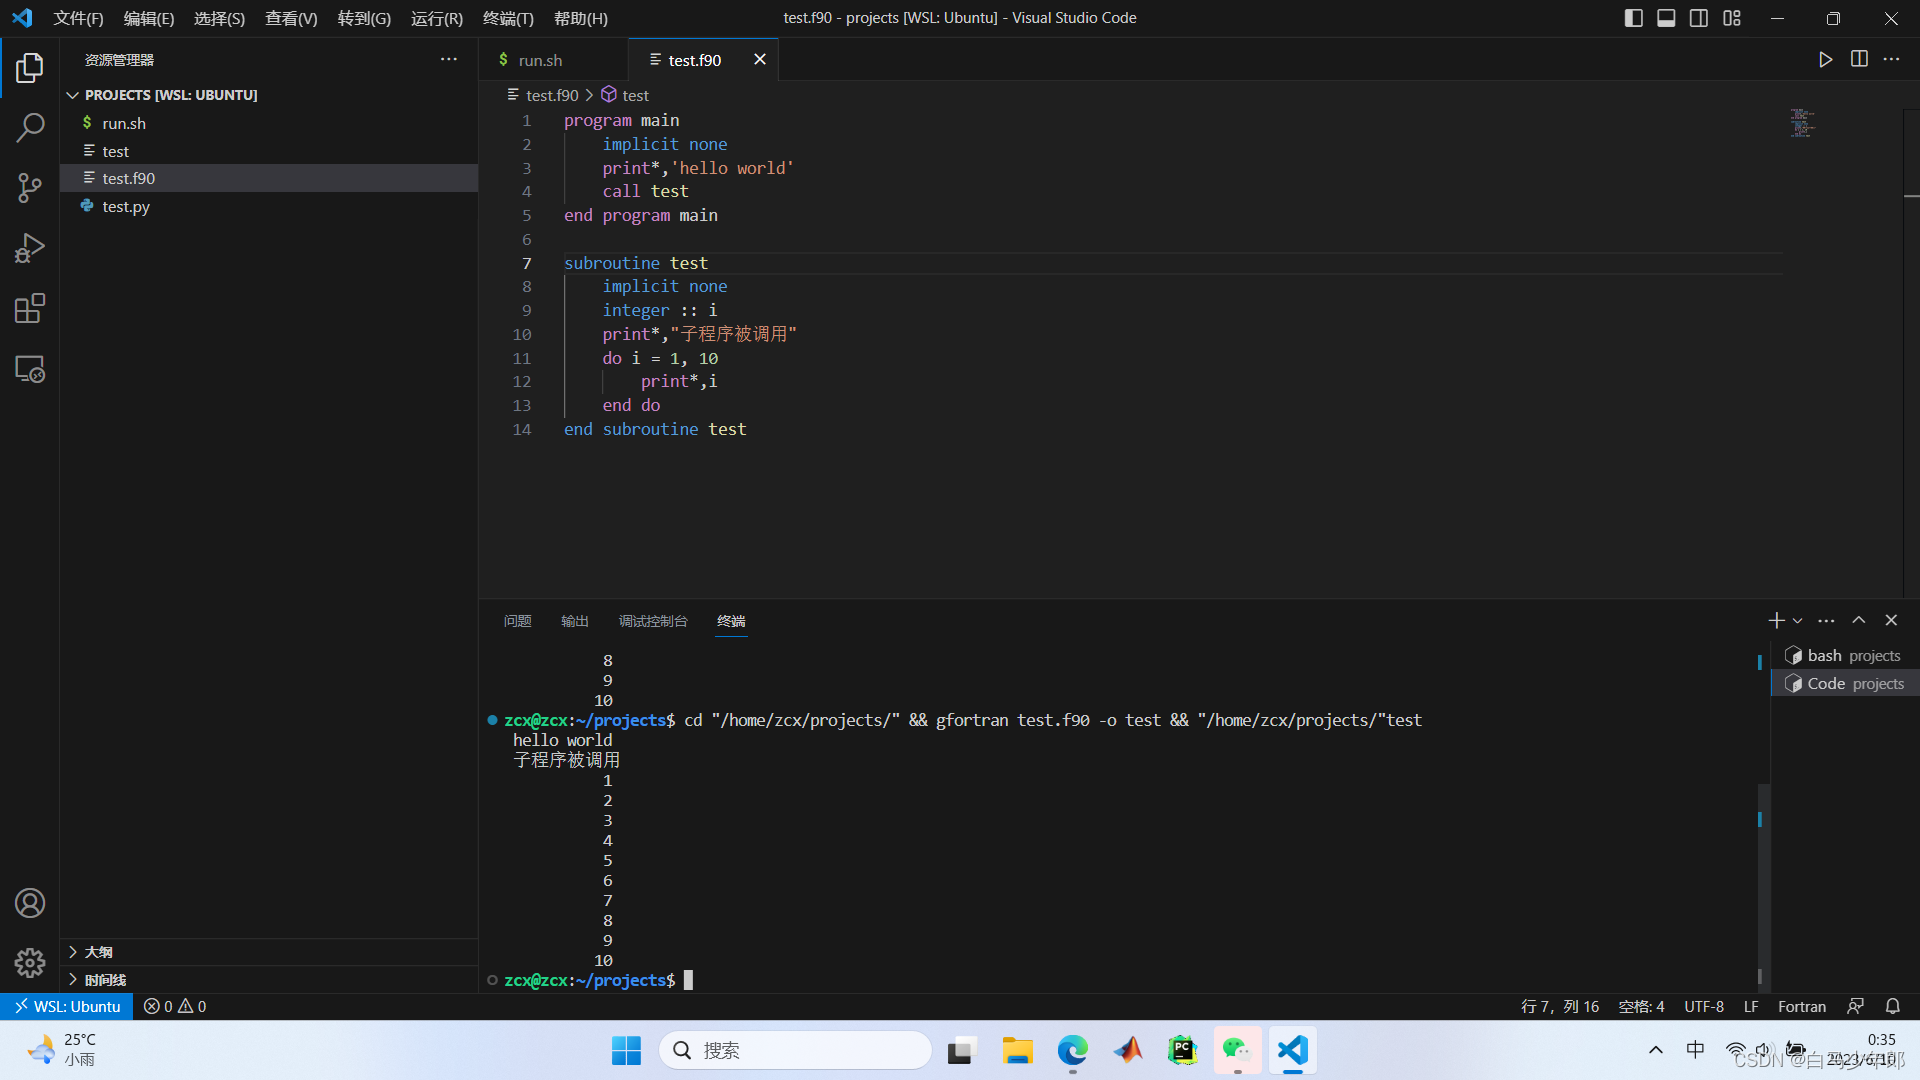The width and height of the screenshot is (1920, 1080).
Task: Open the Source Control view
Action: pyautogui.click(x=30, y=187)
